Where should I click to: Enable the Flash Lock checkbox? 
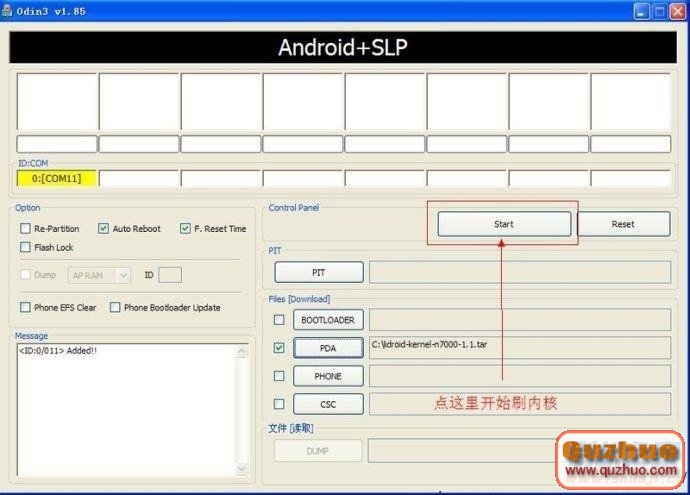(26, 247)
